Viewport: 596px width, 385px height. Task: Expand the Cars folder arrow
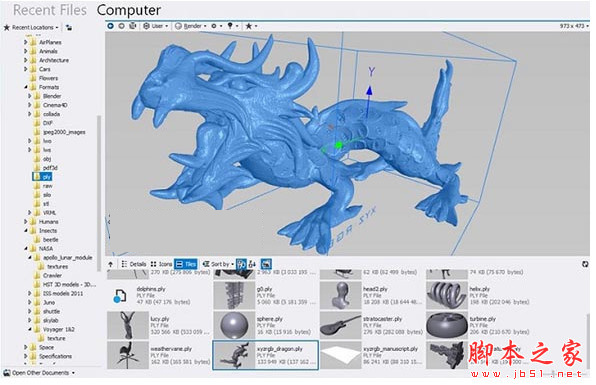pos(25,69)
